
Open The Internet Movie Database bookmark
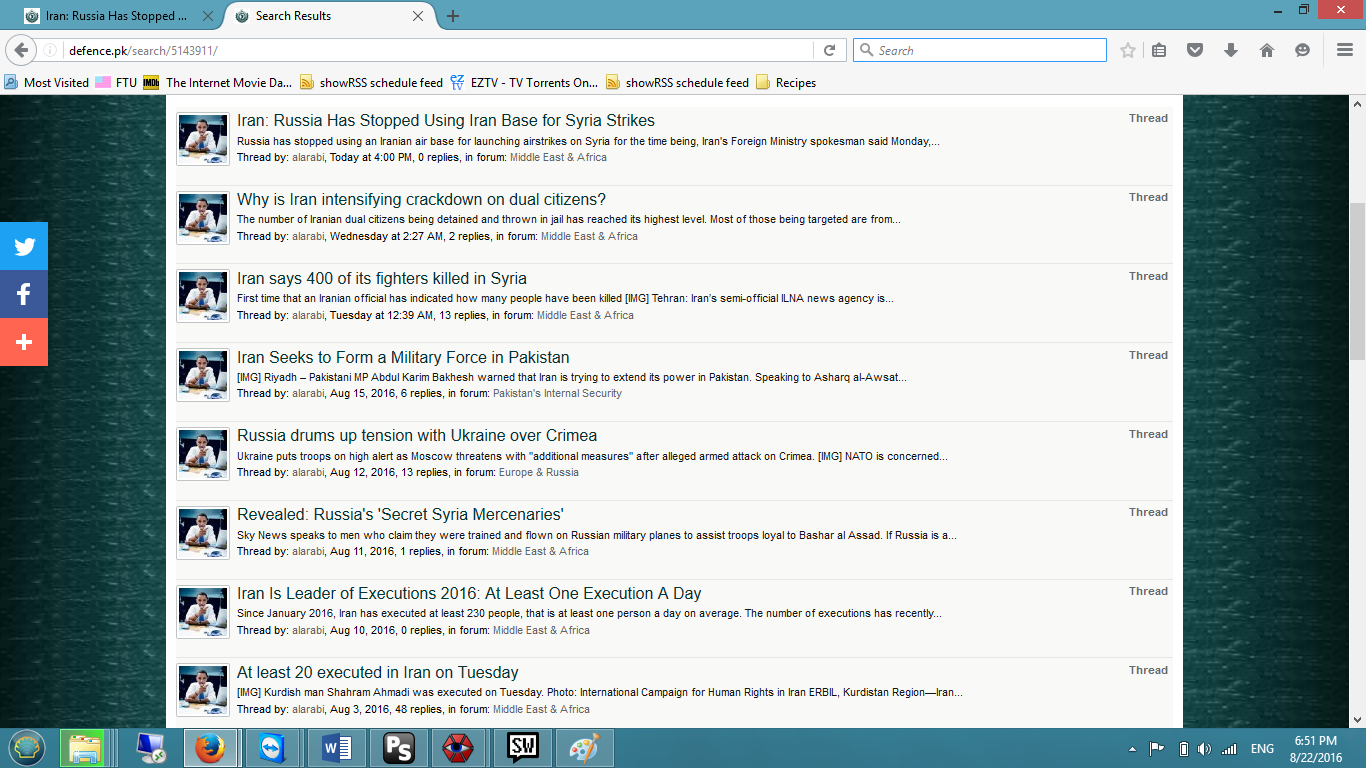pos(218,83)
